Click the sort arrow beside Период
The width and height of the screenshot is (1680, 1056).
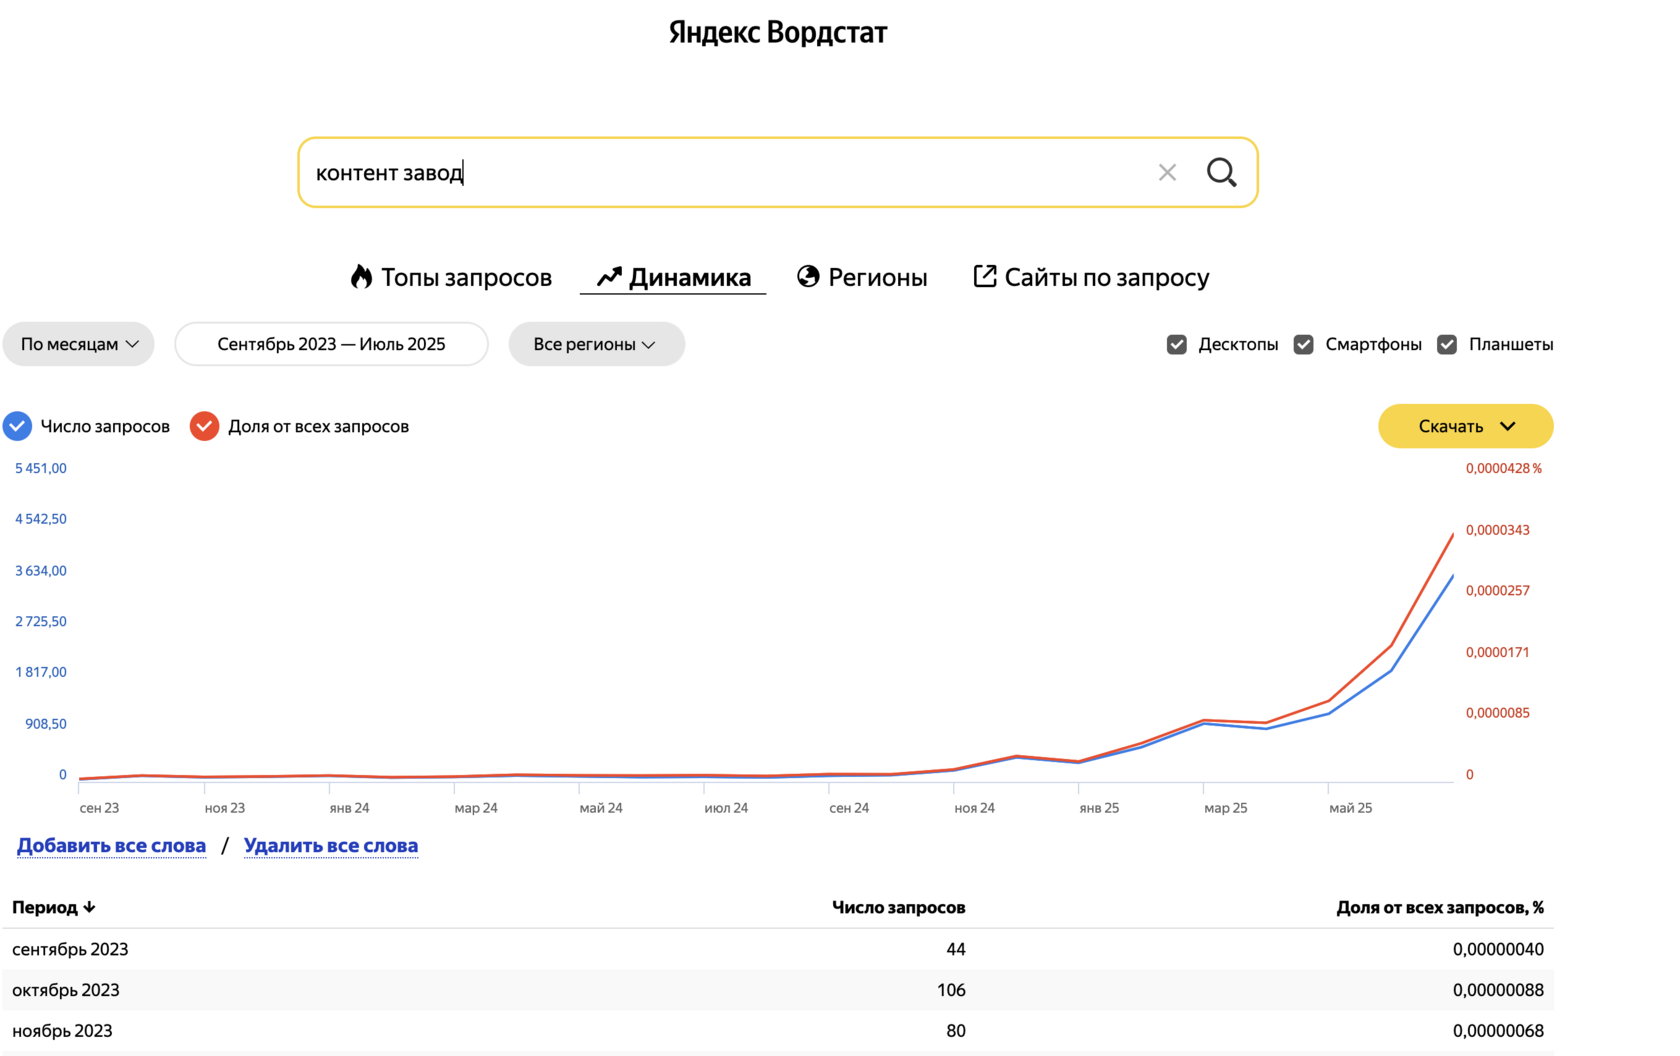pyautogui.click(x=90, y=907)
